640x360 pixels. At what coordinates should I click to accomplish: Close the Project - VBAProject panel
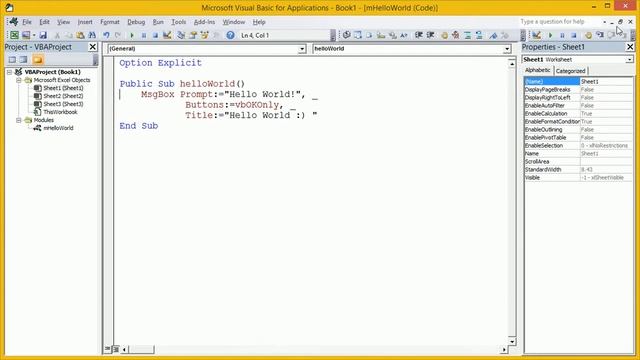point(93,47)
